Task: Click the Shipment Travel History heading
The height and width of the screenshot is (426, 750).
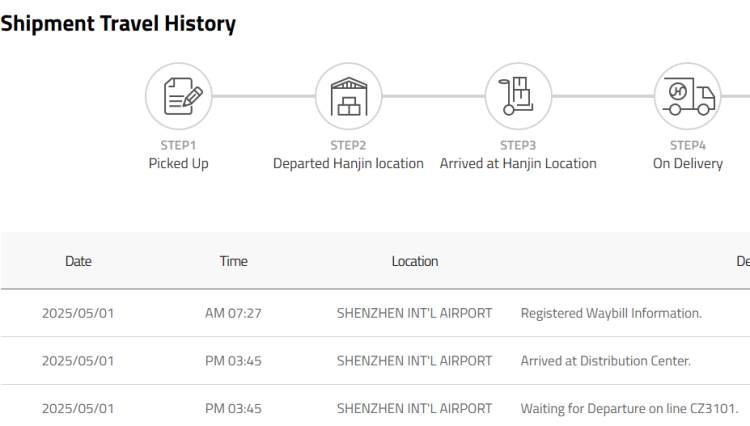Action: pos(118,23)
